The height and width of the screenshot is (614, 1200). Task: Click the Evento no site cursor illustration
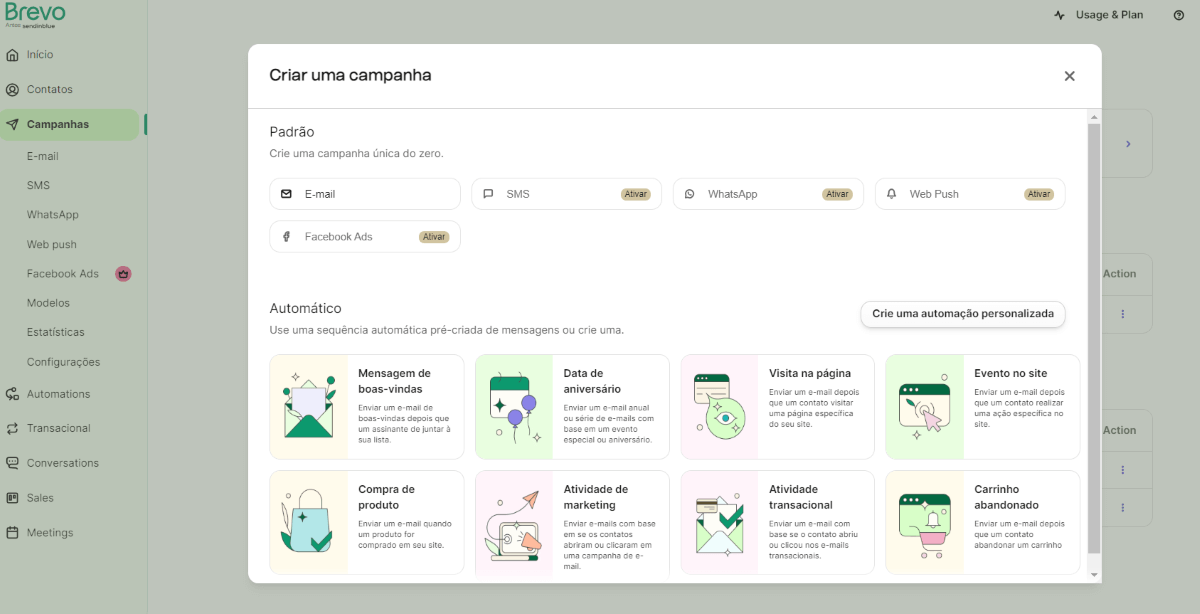click(924, 406)
